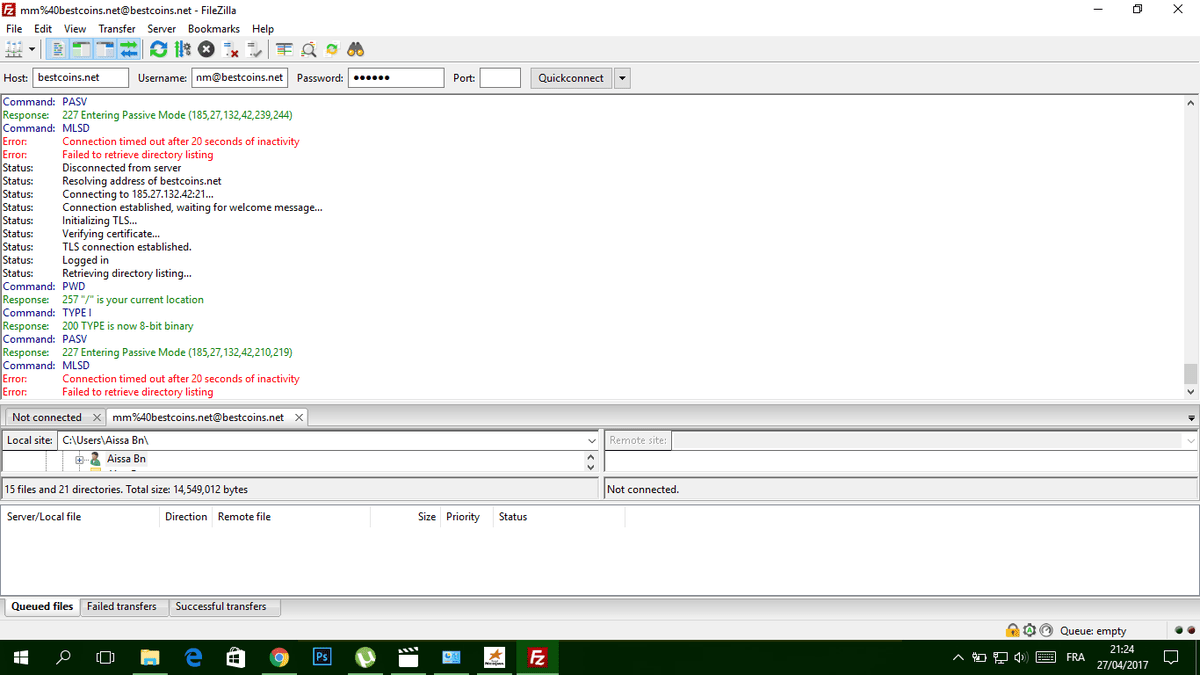Open uTorrent from the taskbar
Viewport: 1200px width, 675px height.
tap(365, 657)
